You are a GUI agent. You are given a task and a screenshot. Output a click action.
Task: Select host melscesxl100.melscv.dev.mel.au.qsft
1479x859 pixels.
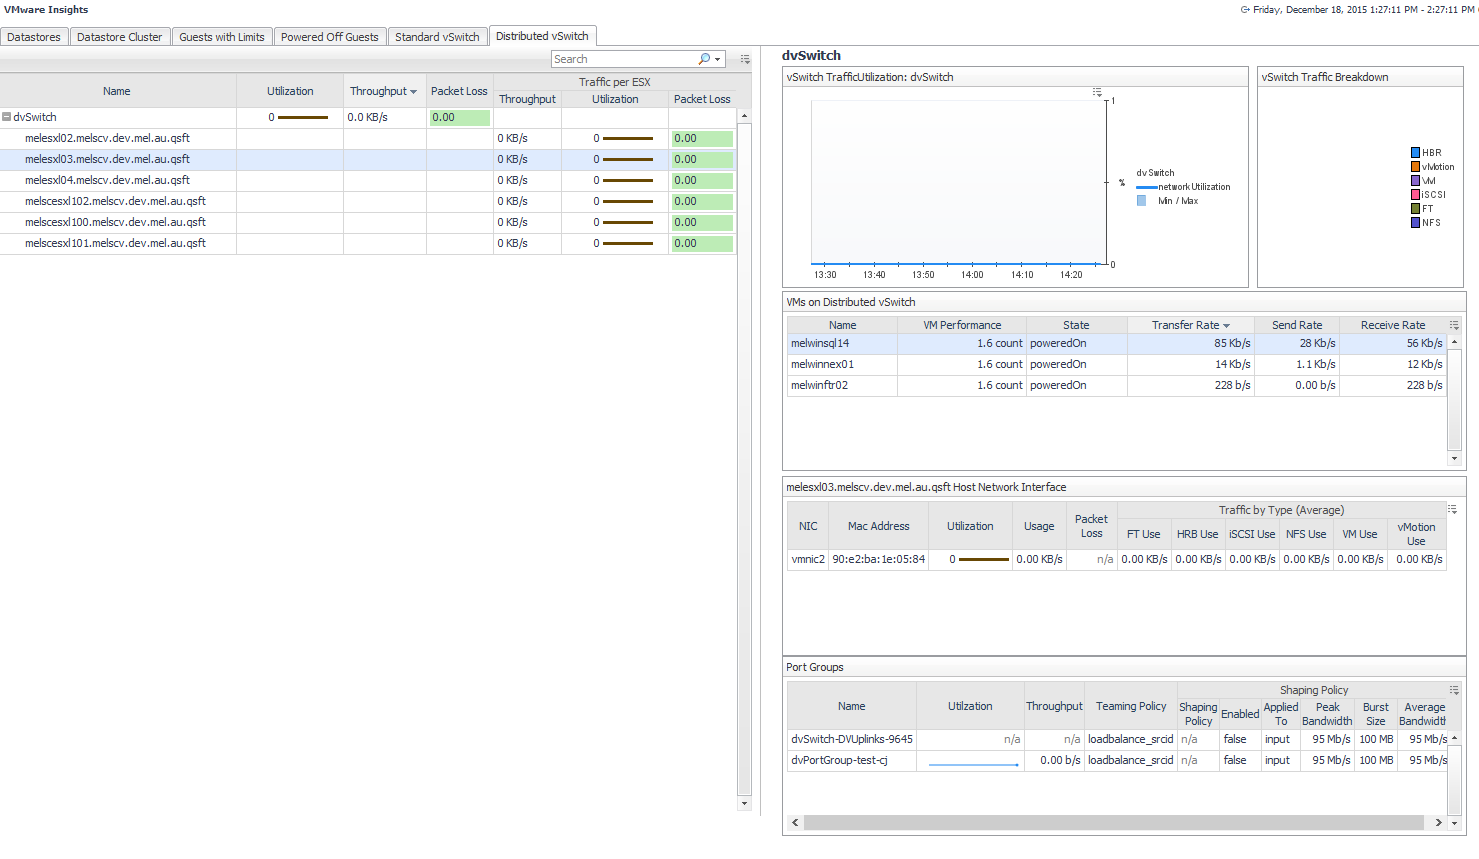[115, 222]
